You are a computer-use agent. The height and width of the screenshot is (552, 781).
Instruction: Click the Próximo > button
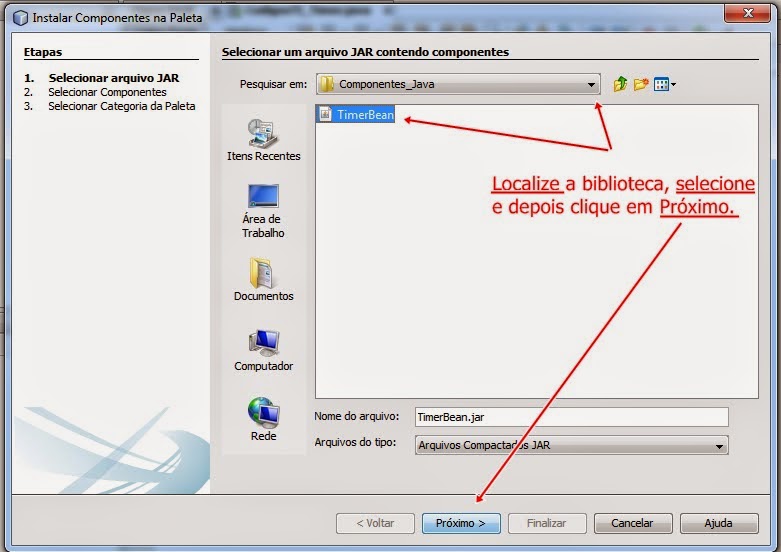click(461, 524)
